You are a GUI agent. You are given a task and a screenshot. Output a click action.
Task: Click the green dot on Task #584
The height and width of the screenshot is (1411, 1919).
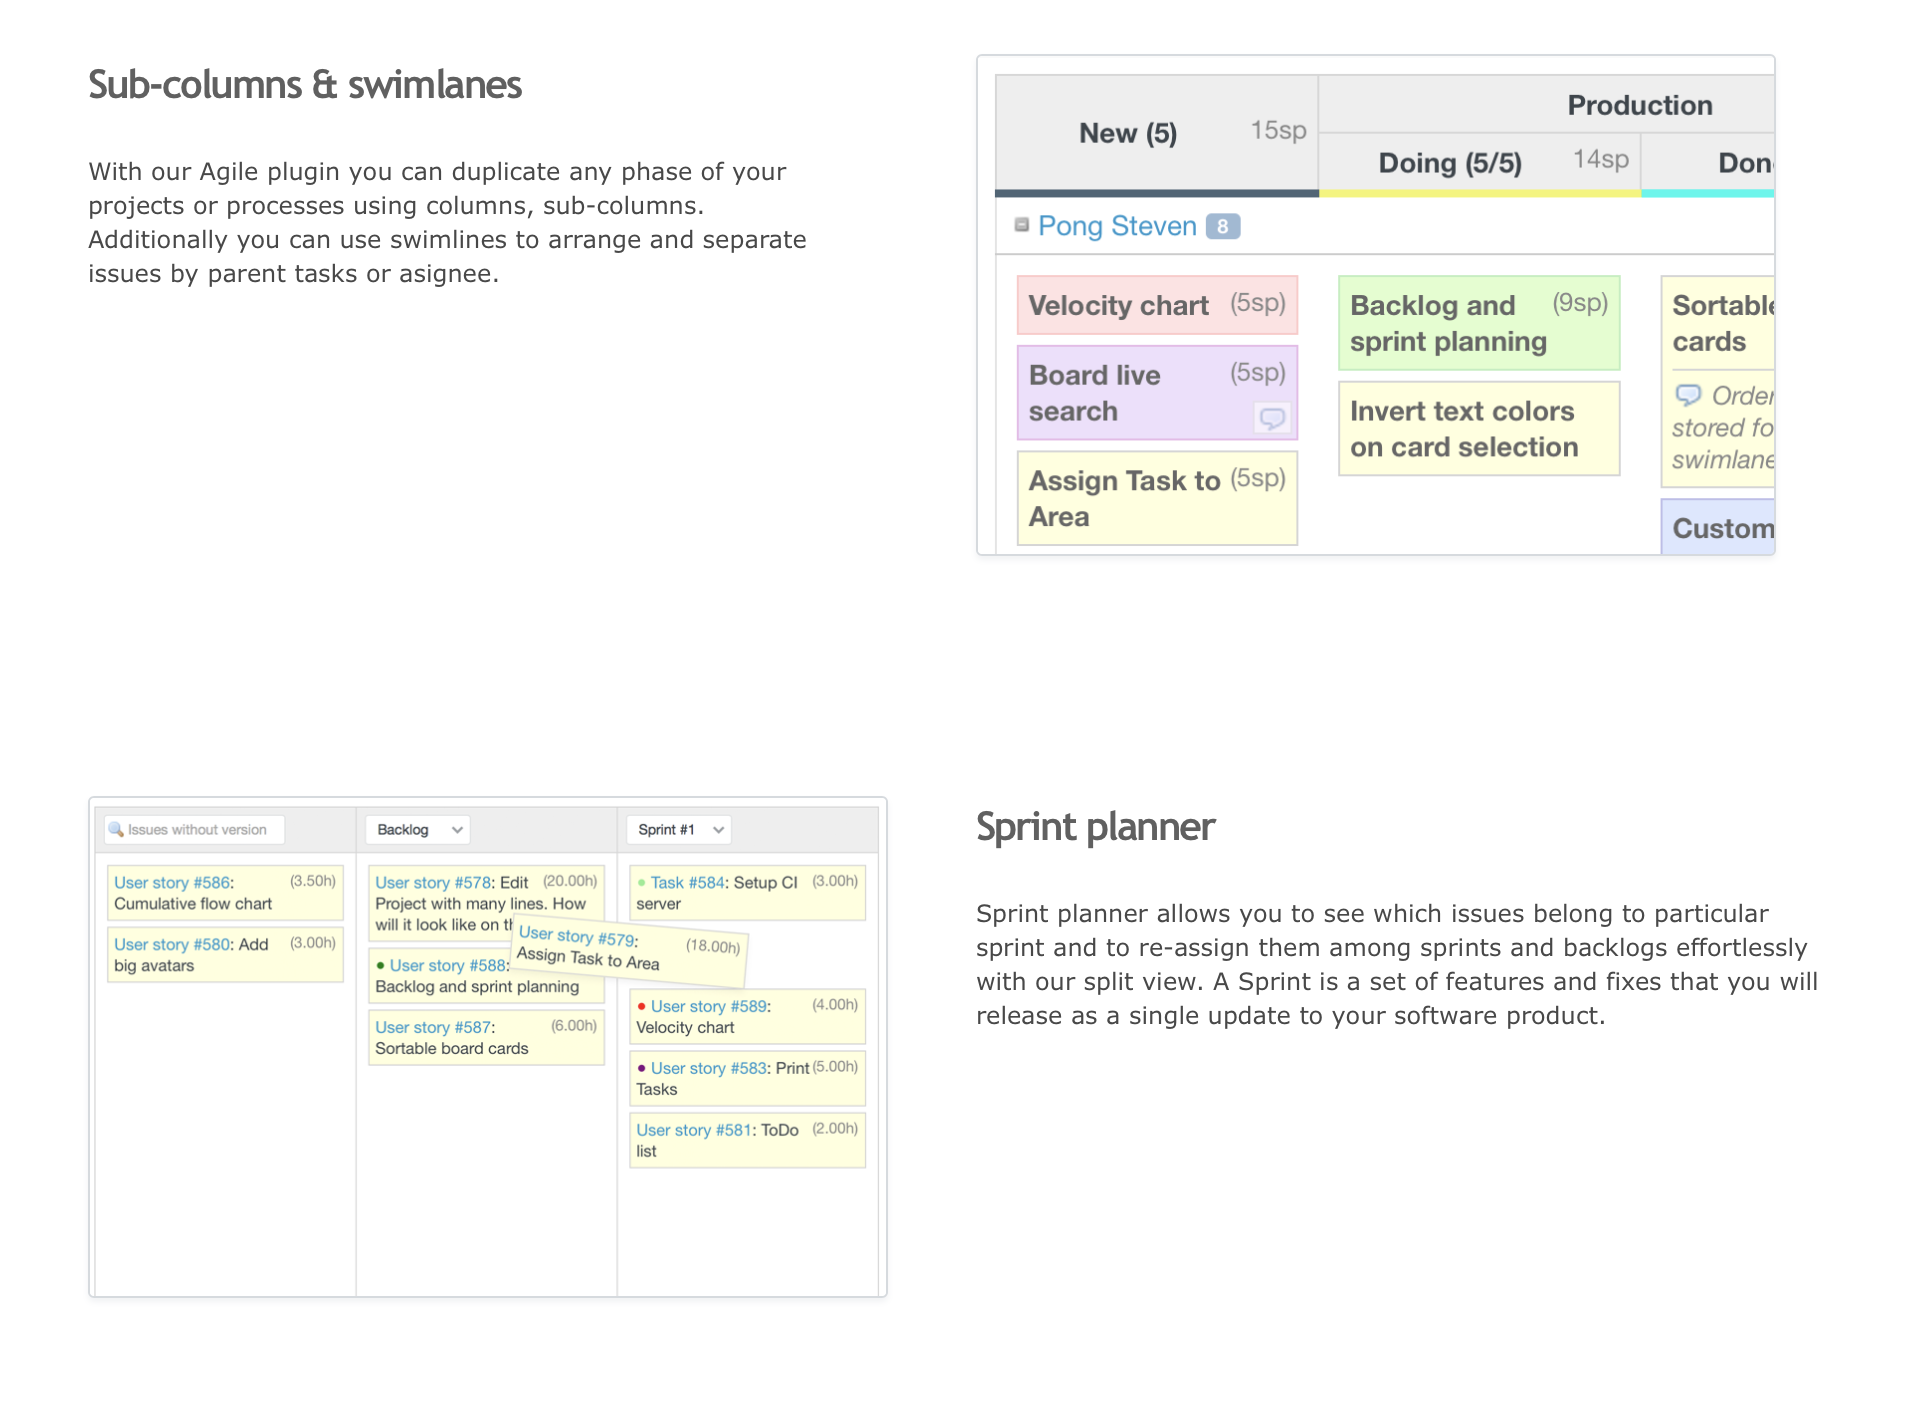tap(641, 883)
